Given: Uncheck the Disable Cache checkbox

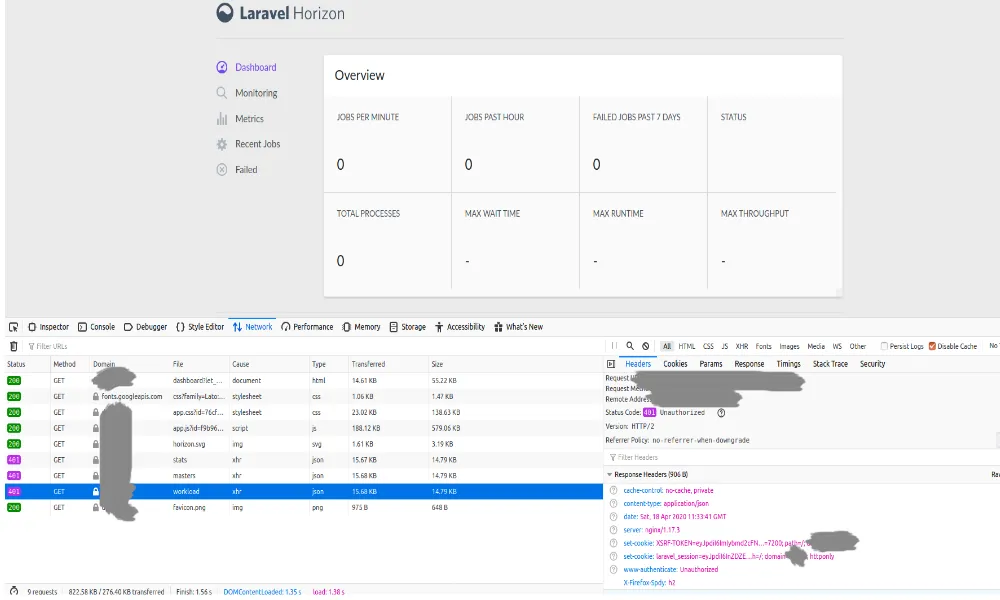Looking at the screenshot, I should click(932, 346).
